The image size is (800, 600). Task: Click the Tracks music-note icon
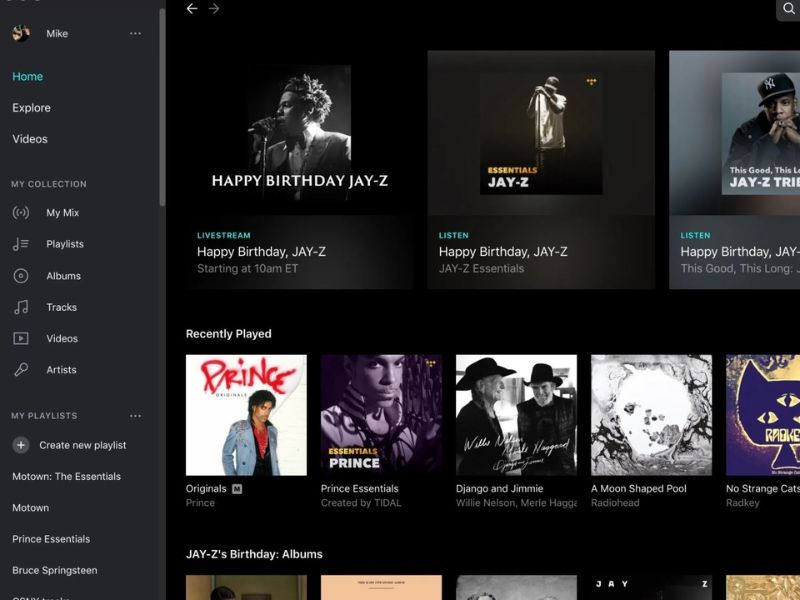pos(20,307)
